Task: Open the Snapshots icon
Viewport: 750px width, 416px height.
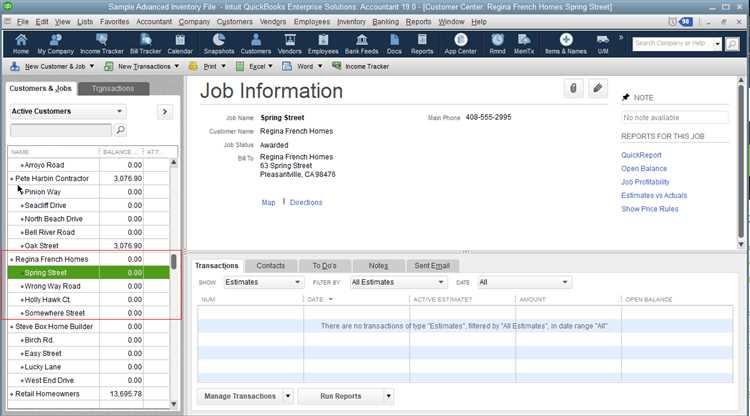Action: [219, 44]
